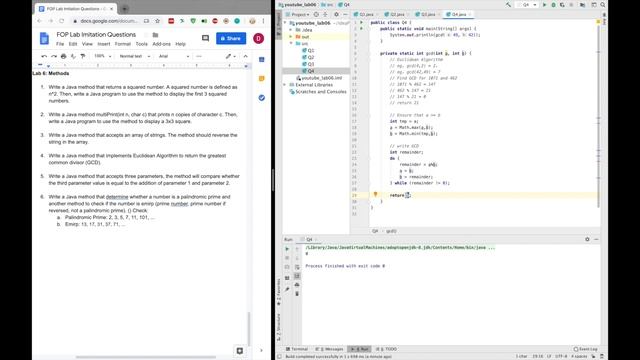
Task: Click the locate file target icon in Project panel
Action: click(316, 14)
